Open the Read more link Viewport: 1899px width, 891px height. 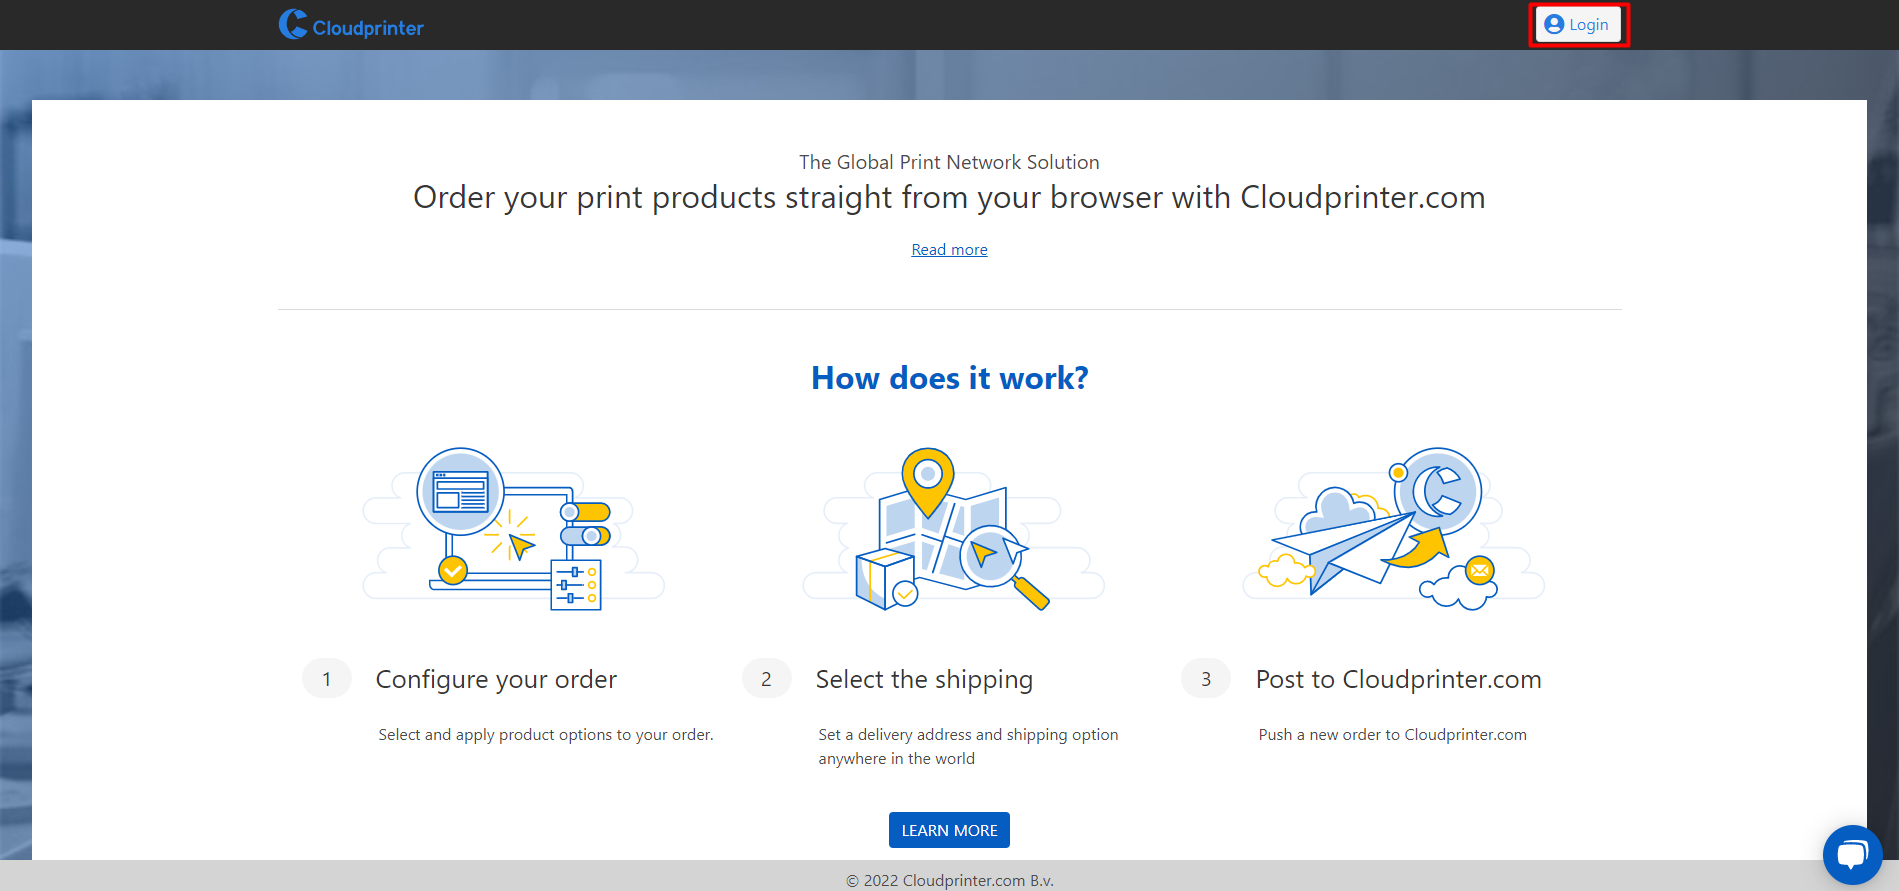[949, 250]
